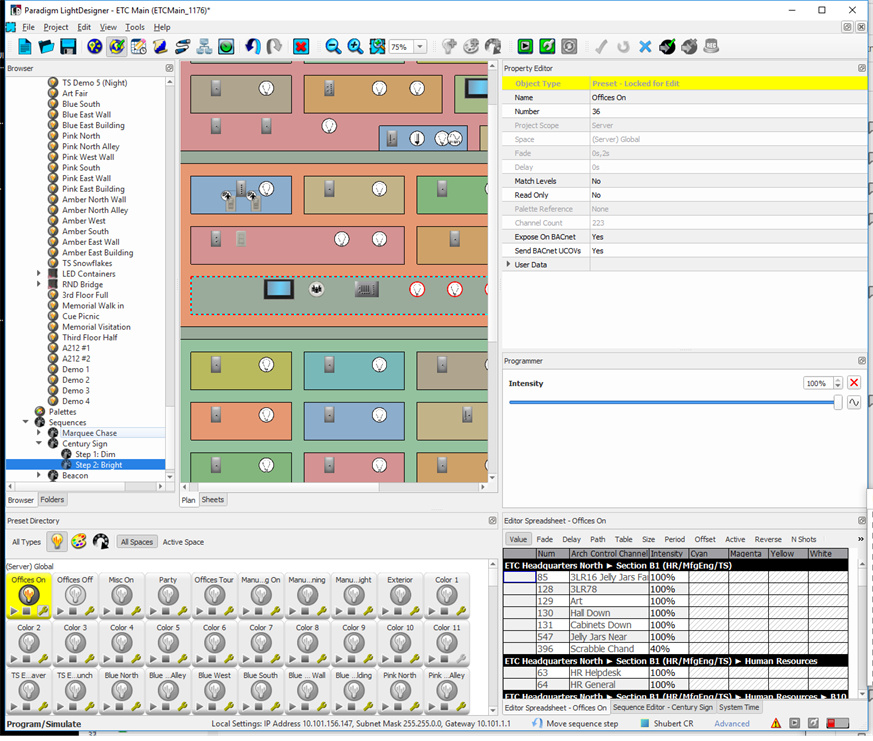Click the blue undo arrow icon
The width and height of the screenshot is (873, 741).
253,47
